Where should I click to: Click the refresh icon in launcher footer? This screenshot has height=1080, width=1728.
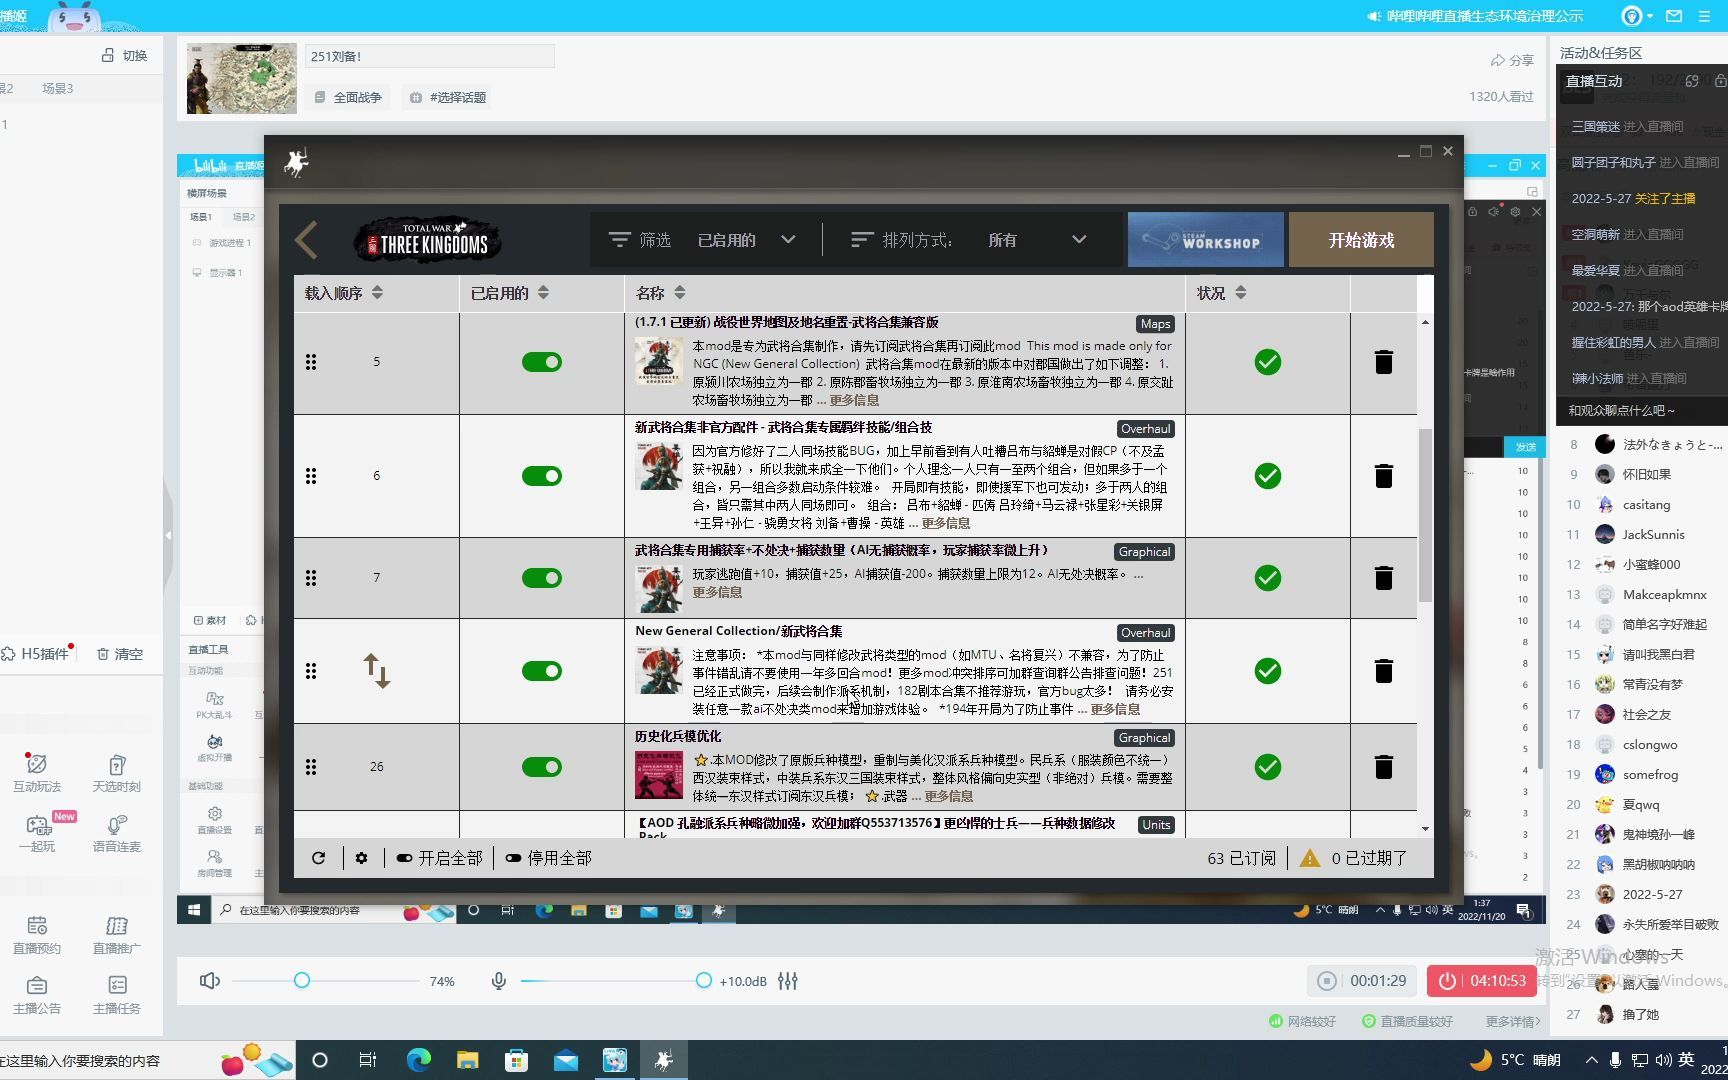(318, 858)
